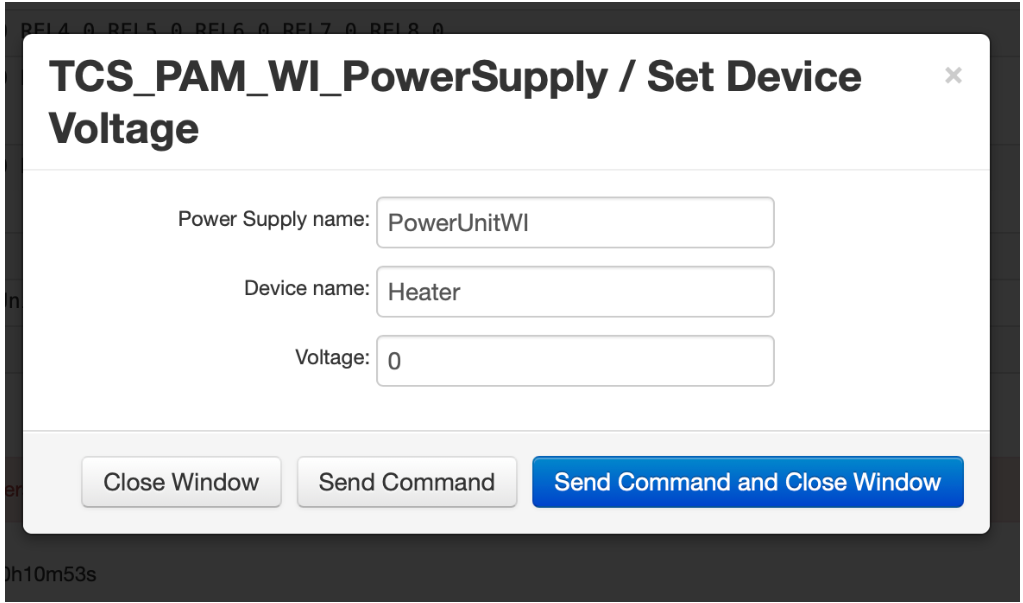1023x603 pixels.
Task: Close the dialog using the X icon
Action: [x=953, y=76]
